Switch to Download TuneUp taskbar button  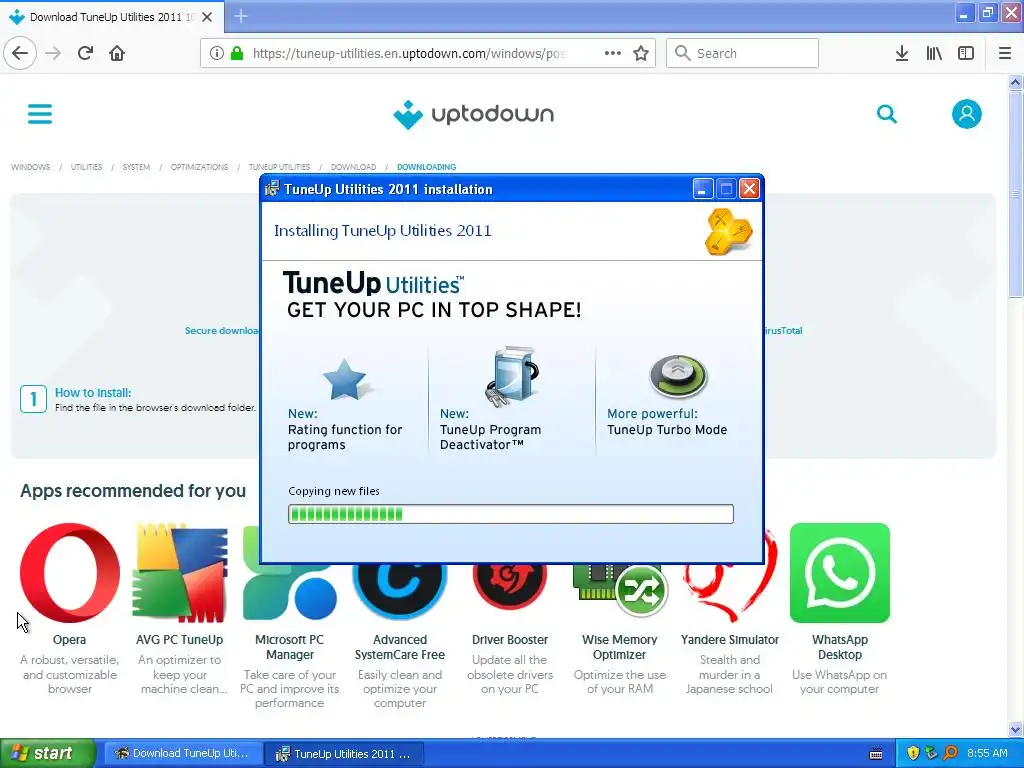tap(184, 753)
